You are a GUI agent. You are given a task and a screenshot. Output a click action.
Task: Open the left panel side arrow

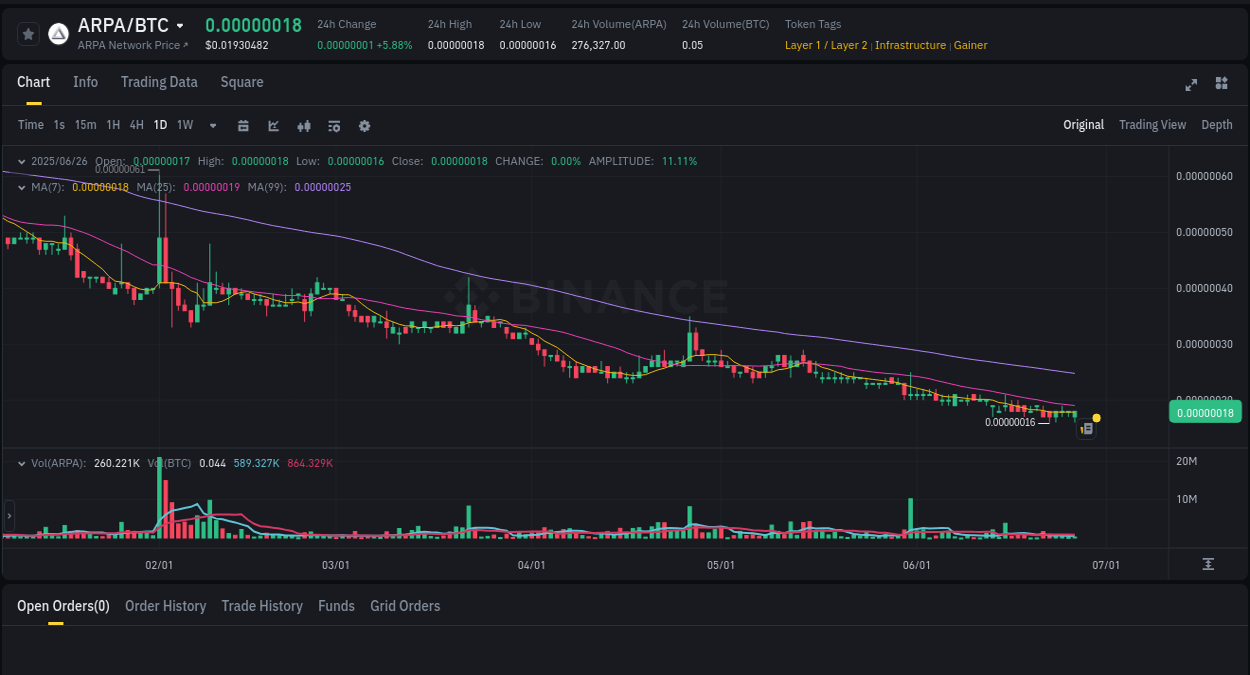coord(8,516)
